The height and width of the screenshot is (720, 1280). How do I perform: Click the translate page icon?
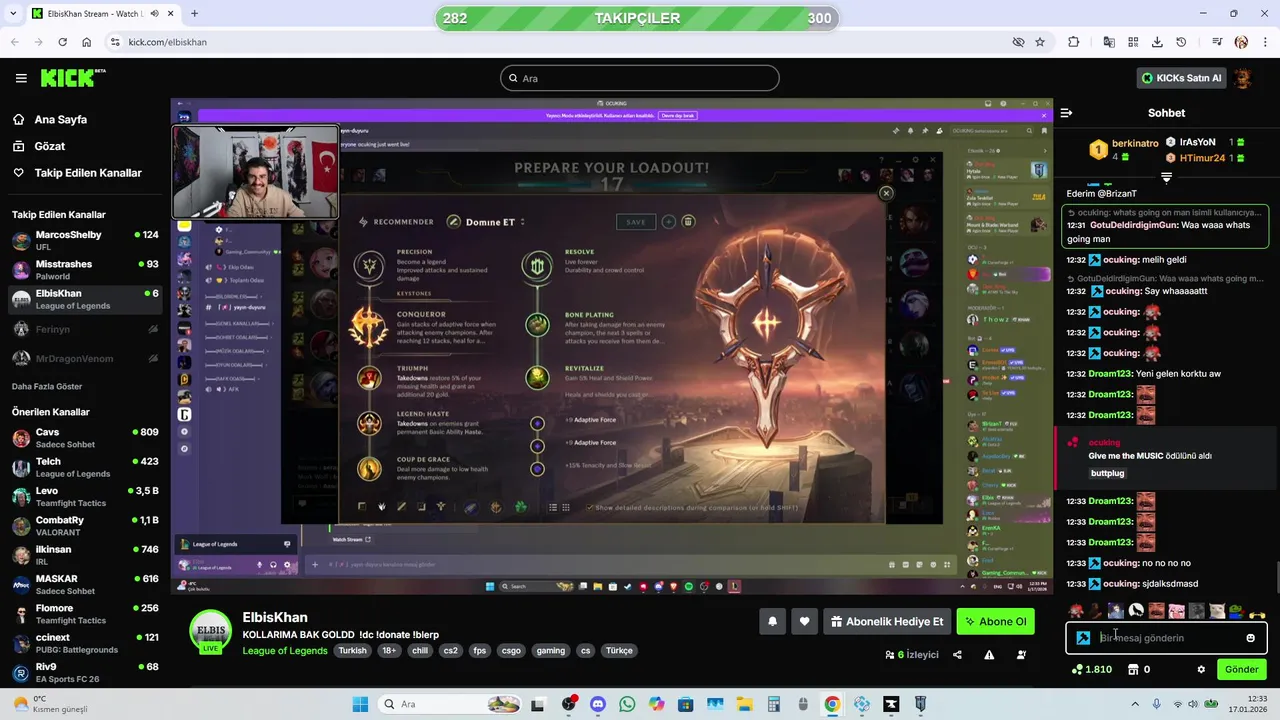click(1109, 42)
